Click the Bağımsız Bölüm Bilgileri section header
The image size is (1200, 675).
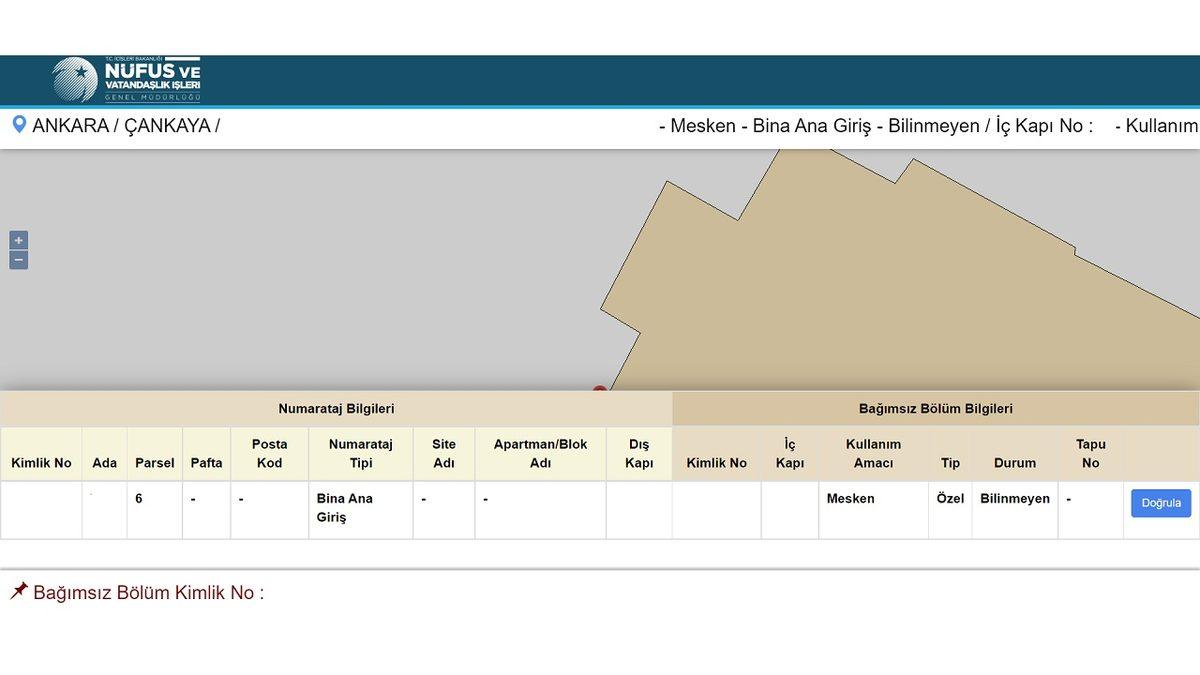[935, 408]
